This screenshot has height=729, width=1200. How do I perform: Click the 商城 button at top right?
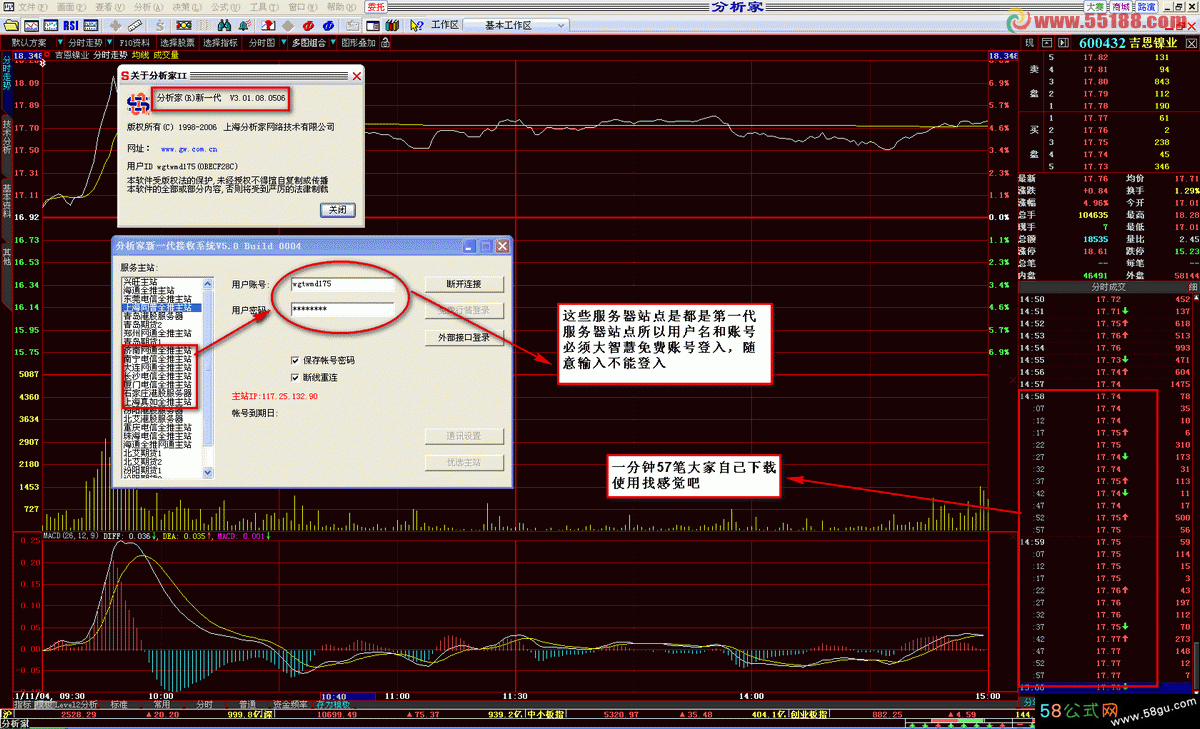1120,6
